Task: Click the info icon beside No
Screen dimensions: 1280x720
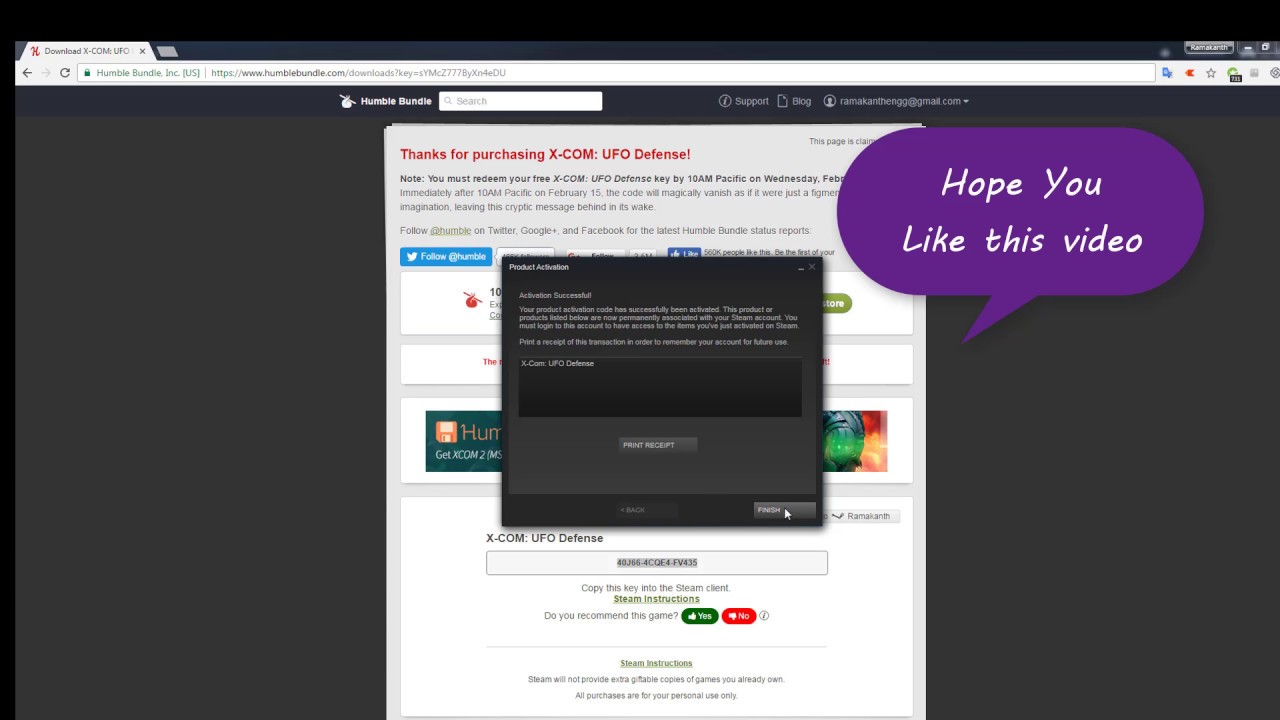Action: pos(764,616)
